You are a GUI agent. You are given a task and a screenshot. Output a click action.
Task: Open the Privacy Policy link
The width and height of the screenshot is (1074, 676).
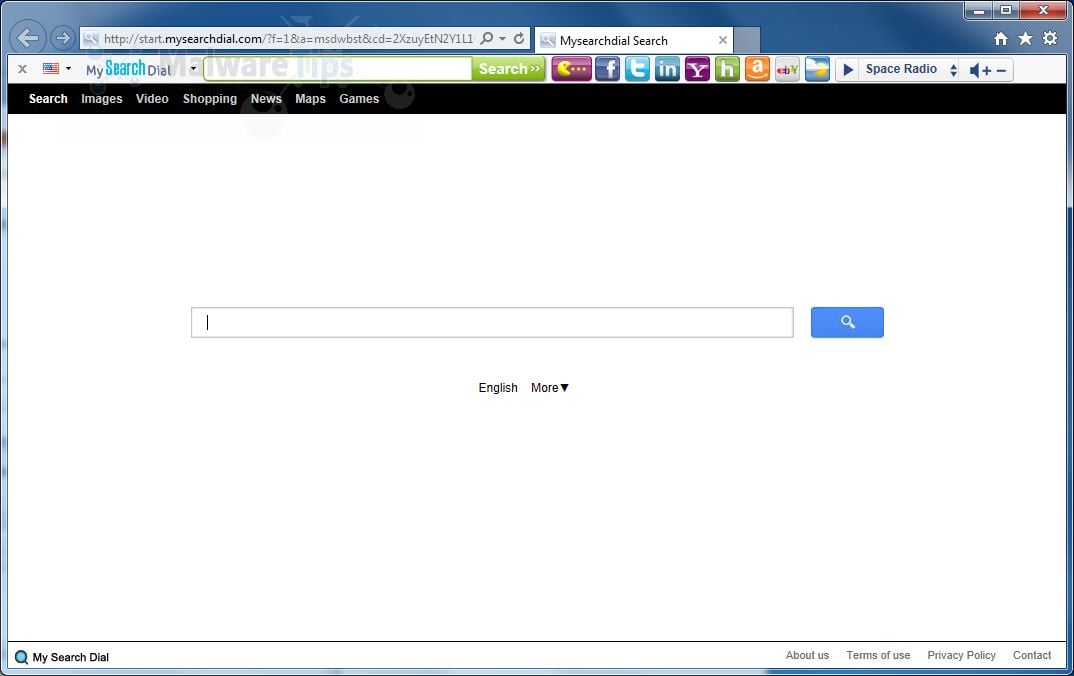(x=961, y=655)
